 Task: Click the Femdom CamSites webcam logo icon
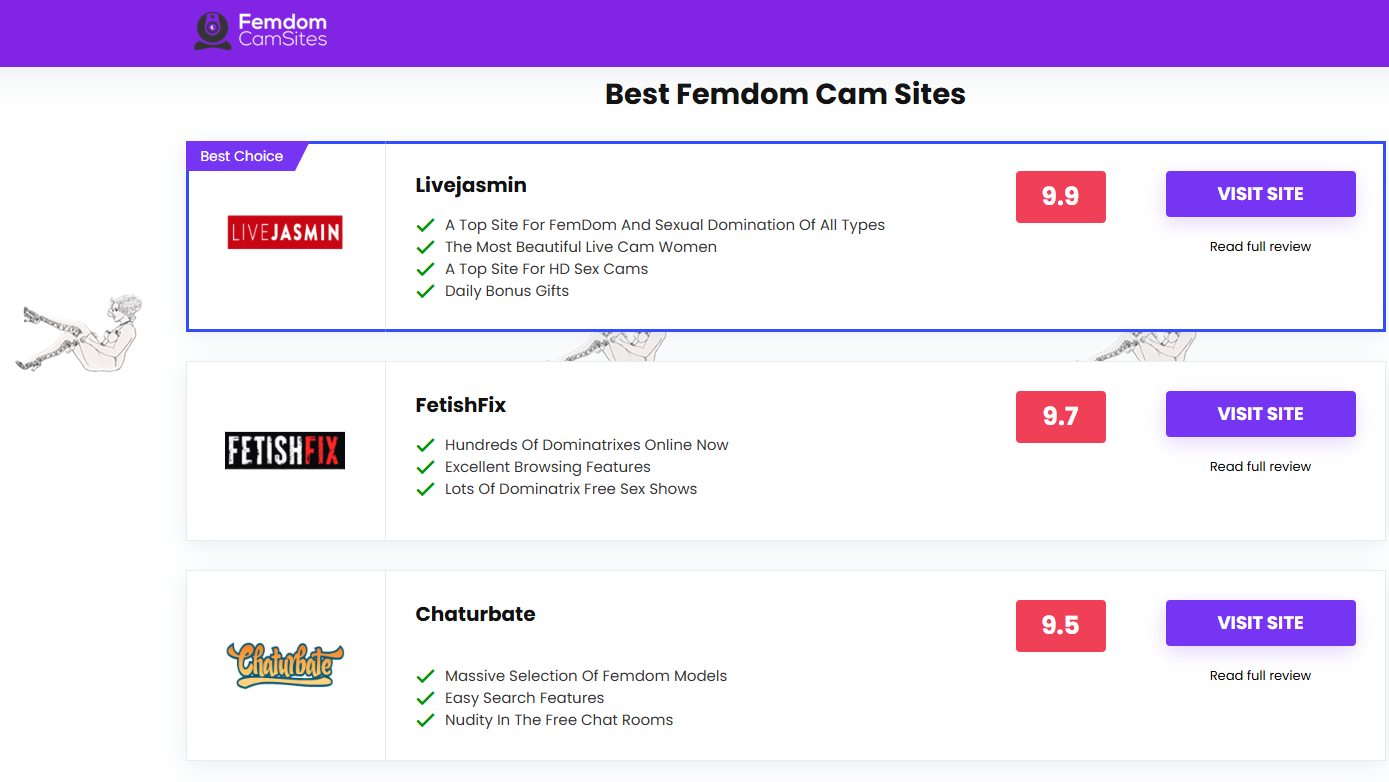(x=211, y=30)
